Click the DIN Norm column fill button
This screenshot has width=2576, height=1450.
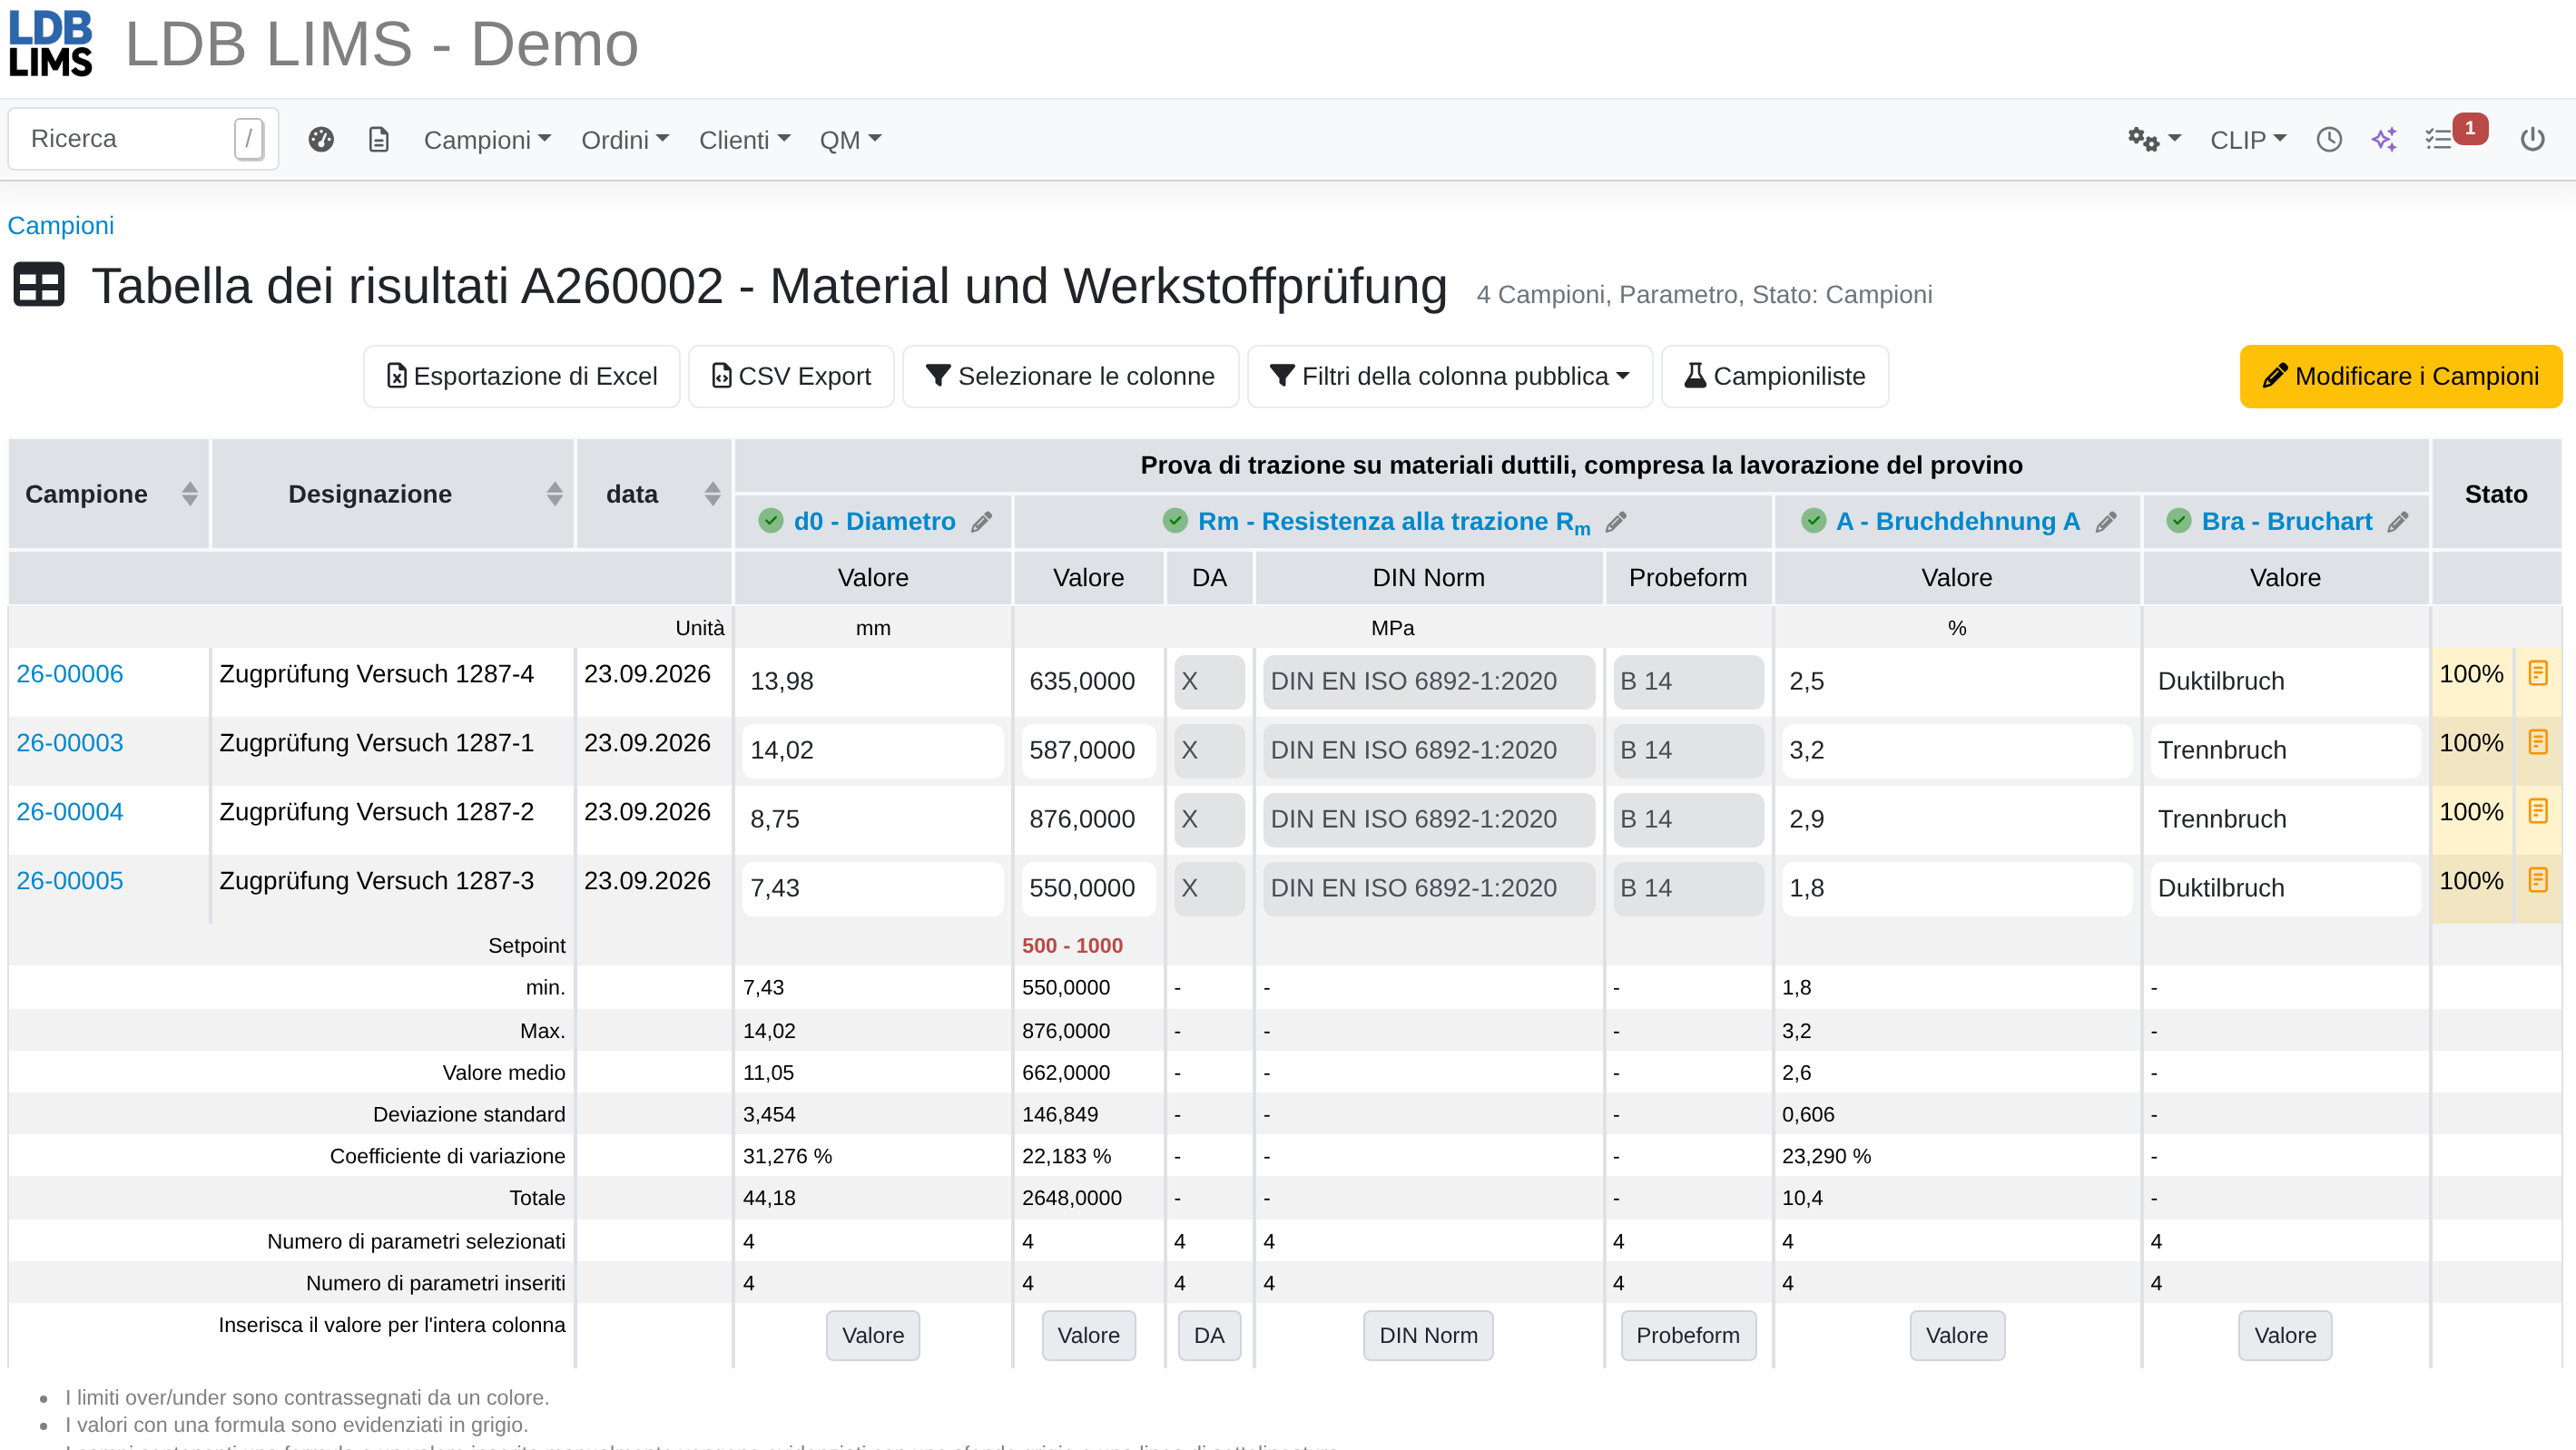pos(1428,1335)
